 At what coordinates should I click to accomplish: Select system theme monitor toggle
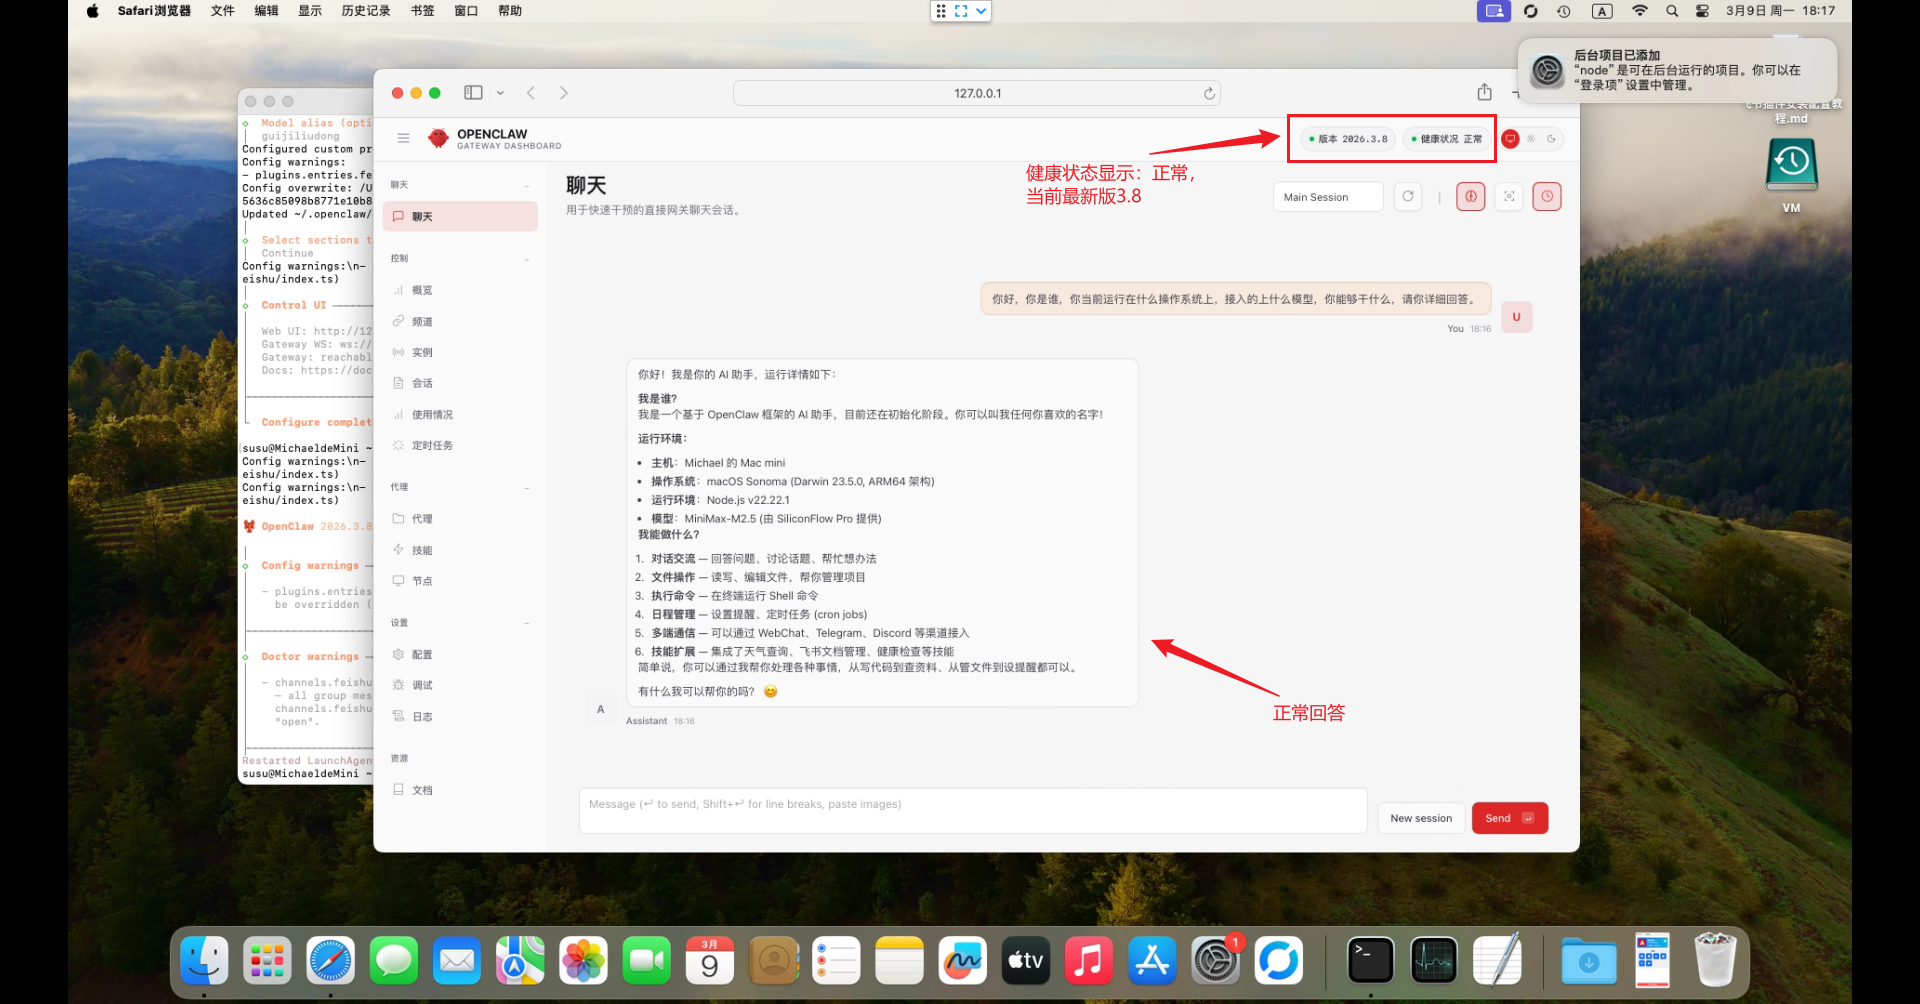coord(1510,139)
